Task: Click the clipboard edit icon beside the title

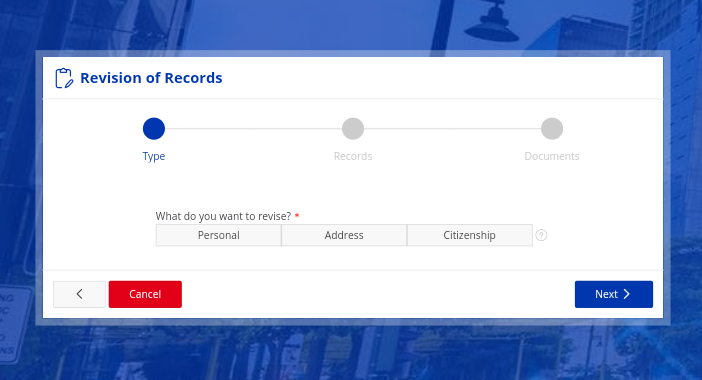Action: [x=64, y=78]
